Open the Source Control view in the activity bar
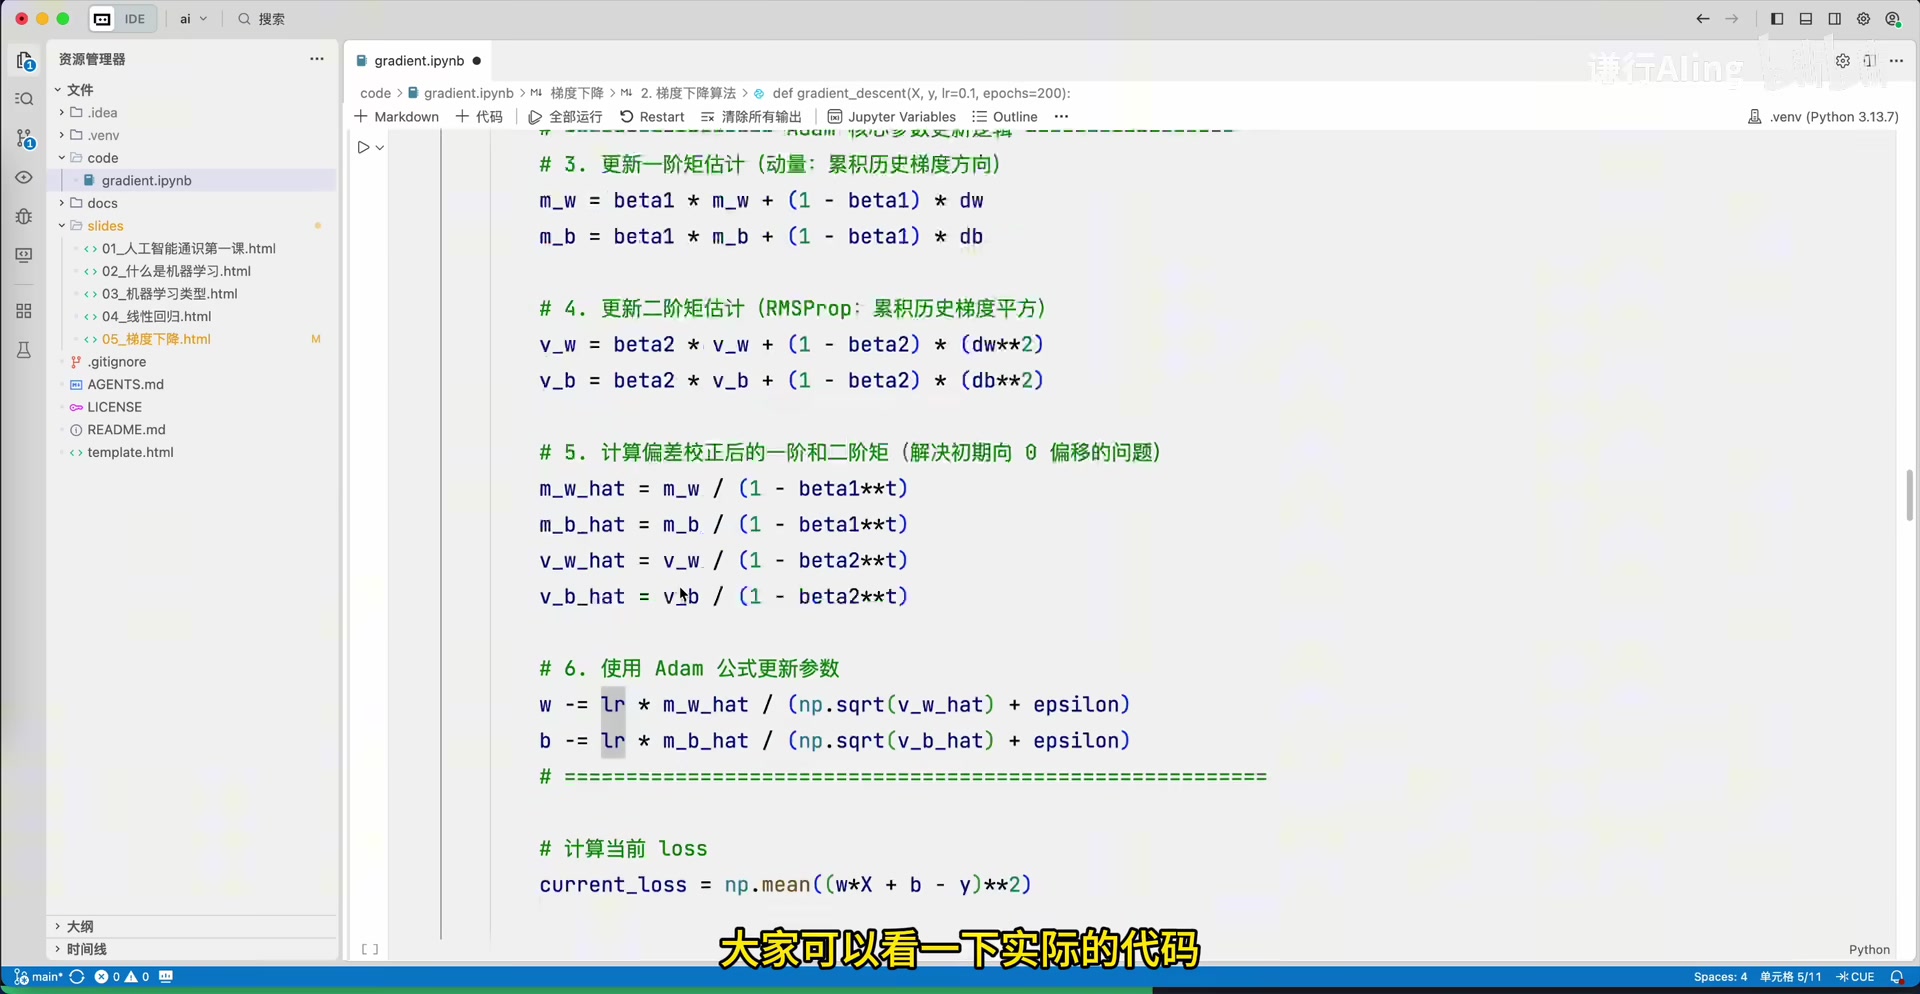This screenshot has height=994, width=1920. (25, 138)
